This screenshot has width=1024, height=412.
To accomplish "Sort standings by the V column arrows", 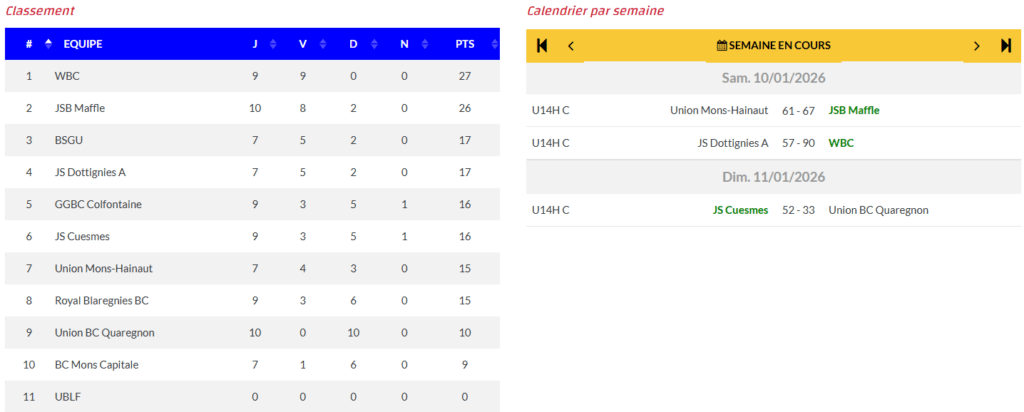I will pos(321,44).
